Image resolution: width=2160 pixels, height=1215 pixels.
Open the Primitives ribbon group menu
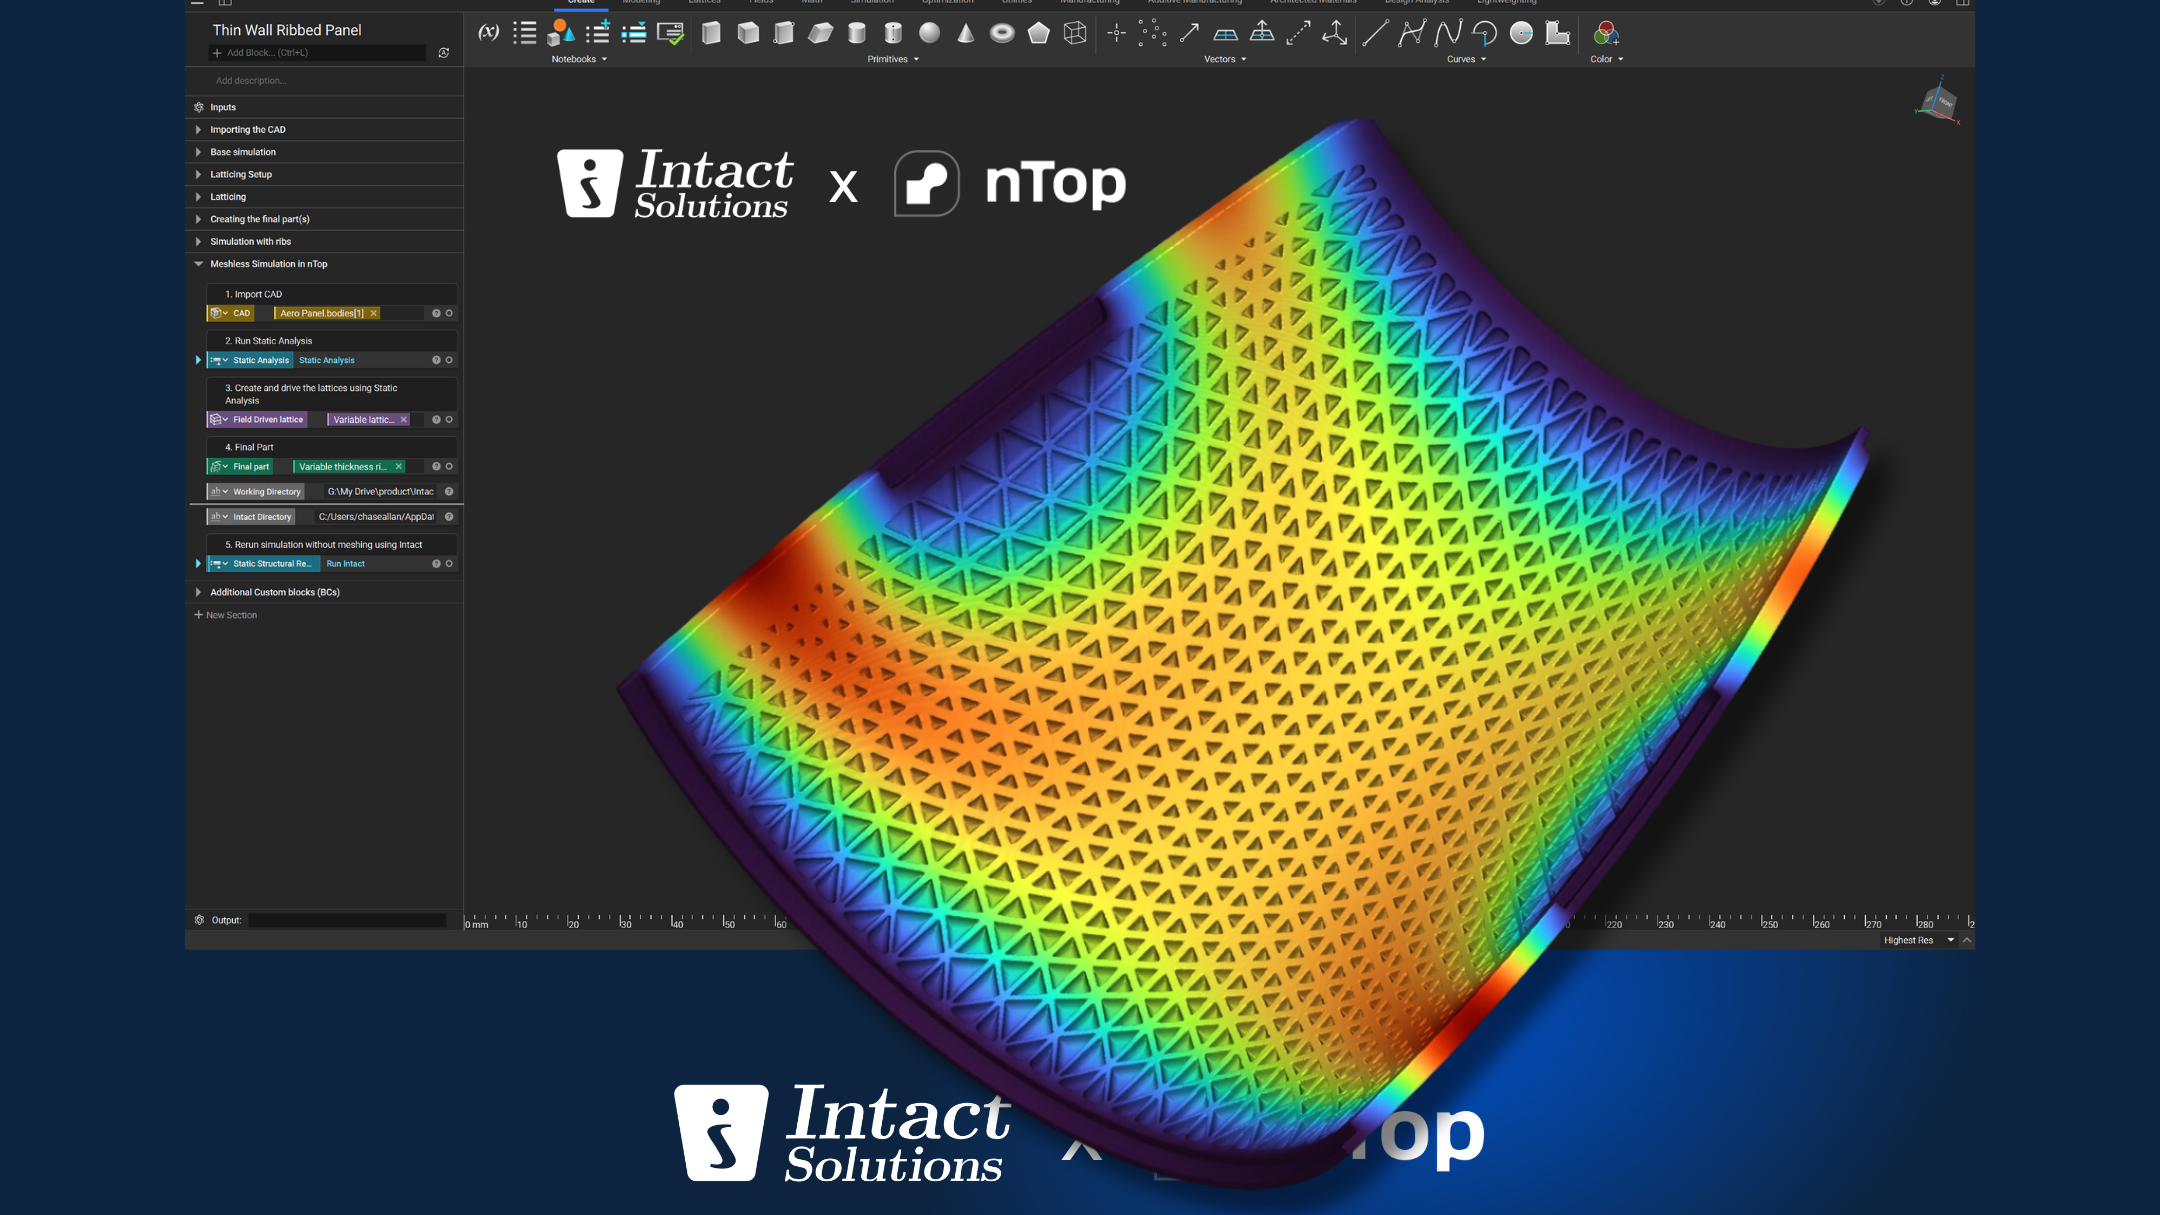893,59
